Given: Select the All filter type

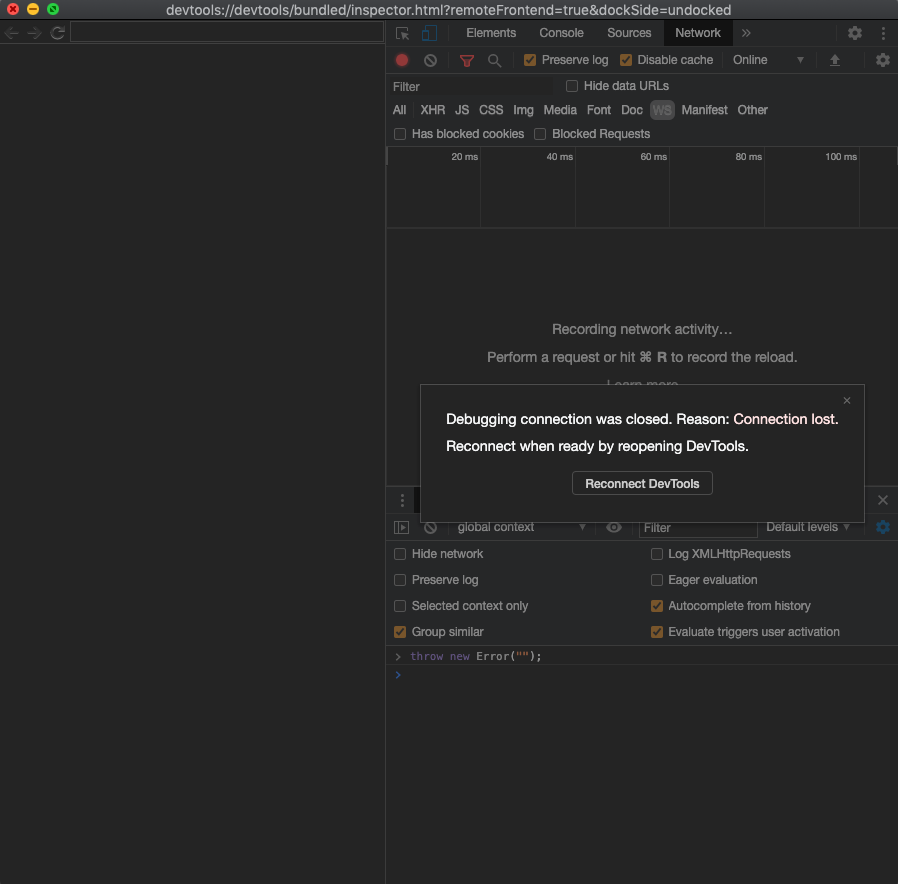Looking at the screenshot, I should click(x=399, y=110).
